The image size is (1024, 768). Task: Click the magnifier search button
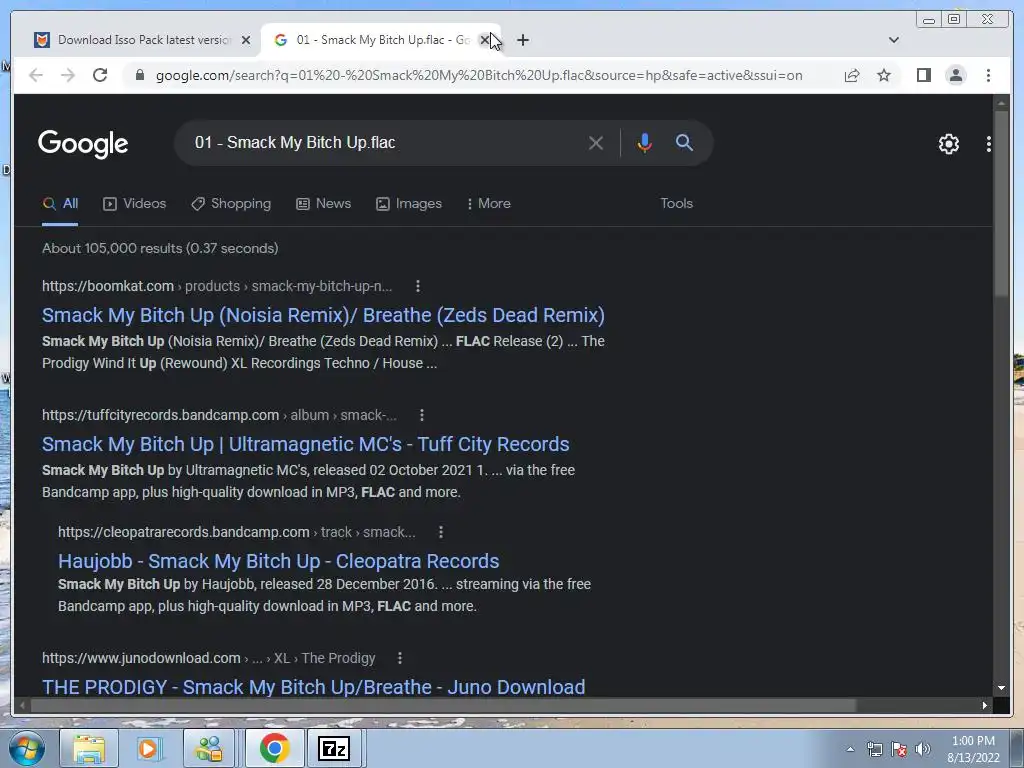pyautogui.click(x=684, y=142)
